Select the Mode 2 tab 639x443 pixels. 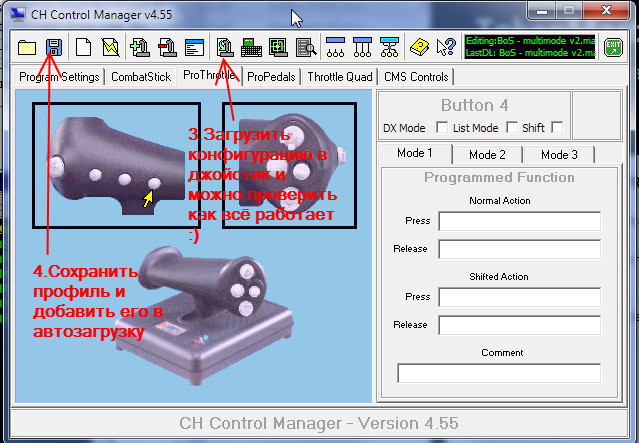click(487, 155)
